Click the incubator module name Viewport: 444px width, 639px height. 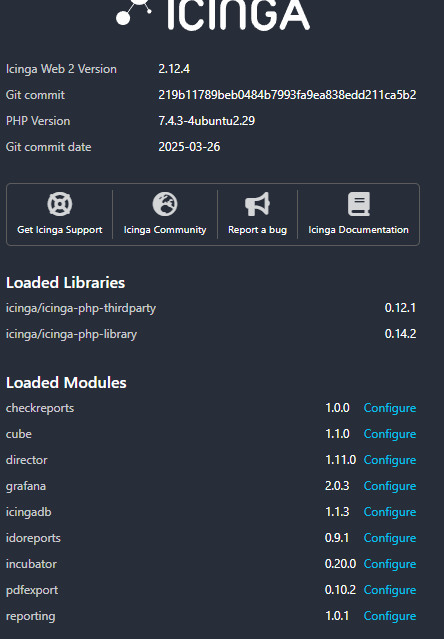[31, 564]
